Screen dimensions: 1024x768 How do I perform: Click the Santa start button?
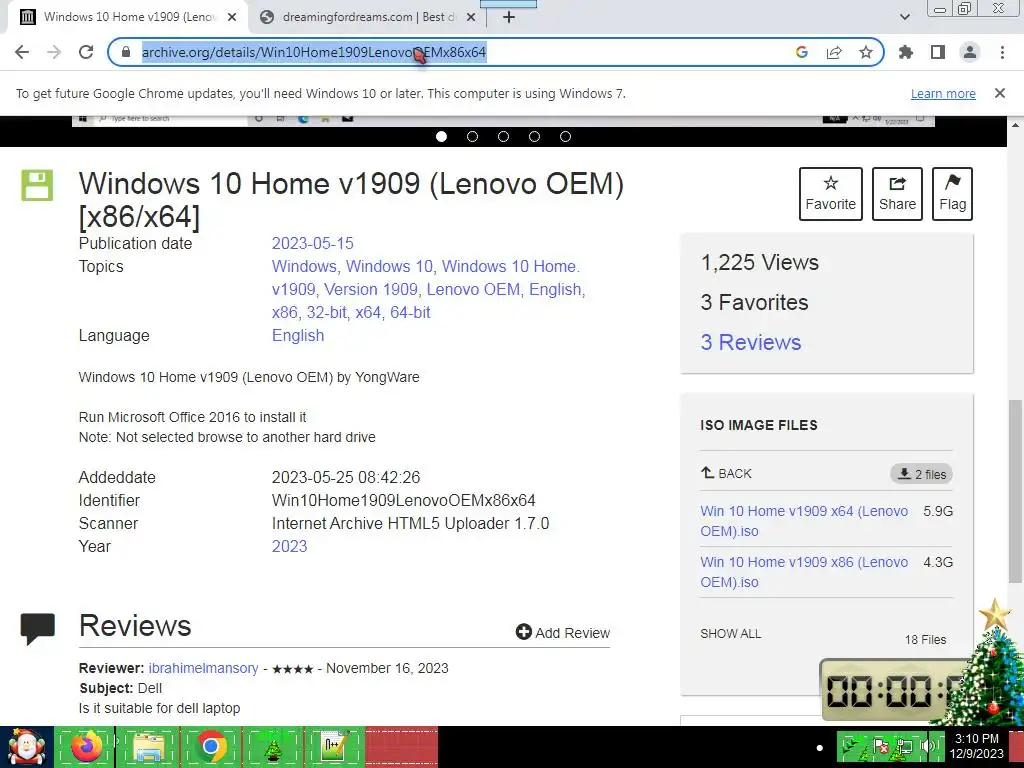[x=26, y=747]
